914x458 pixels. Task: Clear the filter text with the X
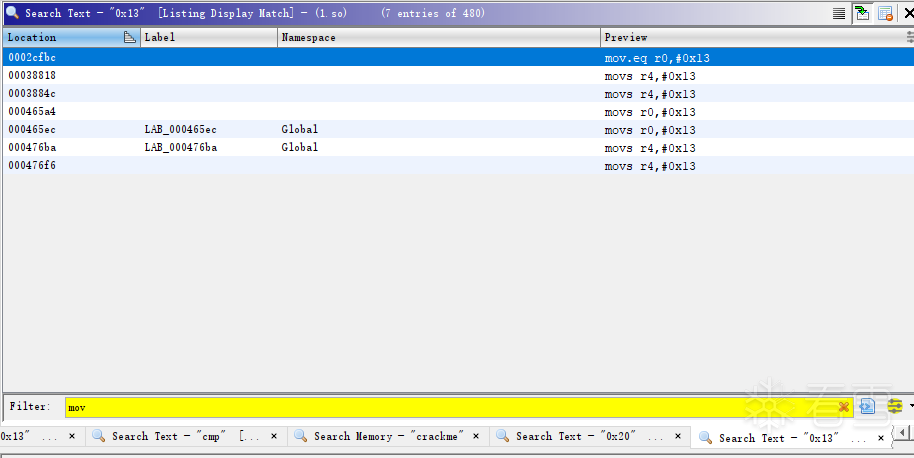pos(843,407)
